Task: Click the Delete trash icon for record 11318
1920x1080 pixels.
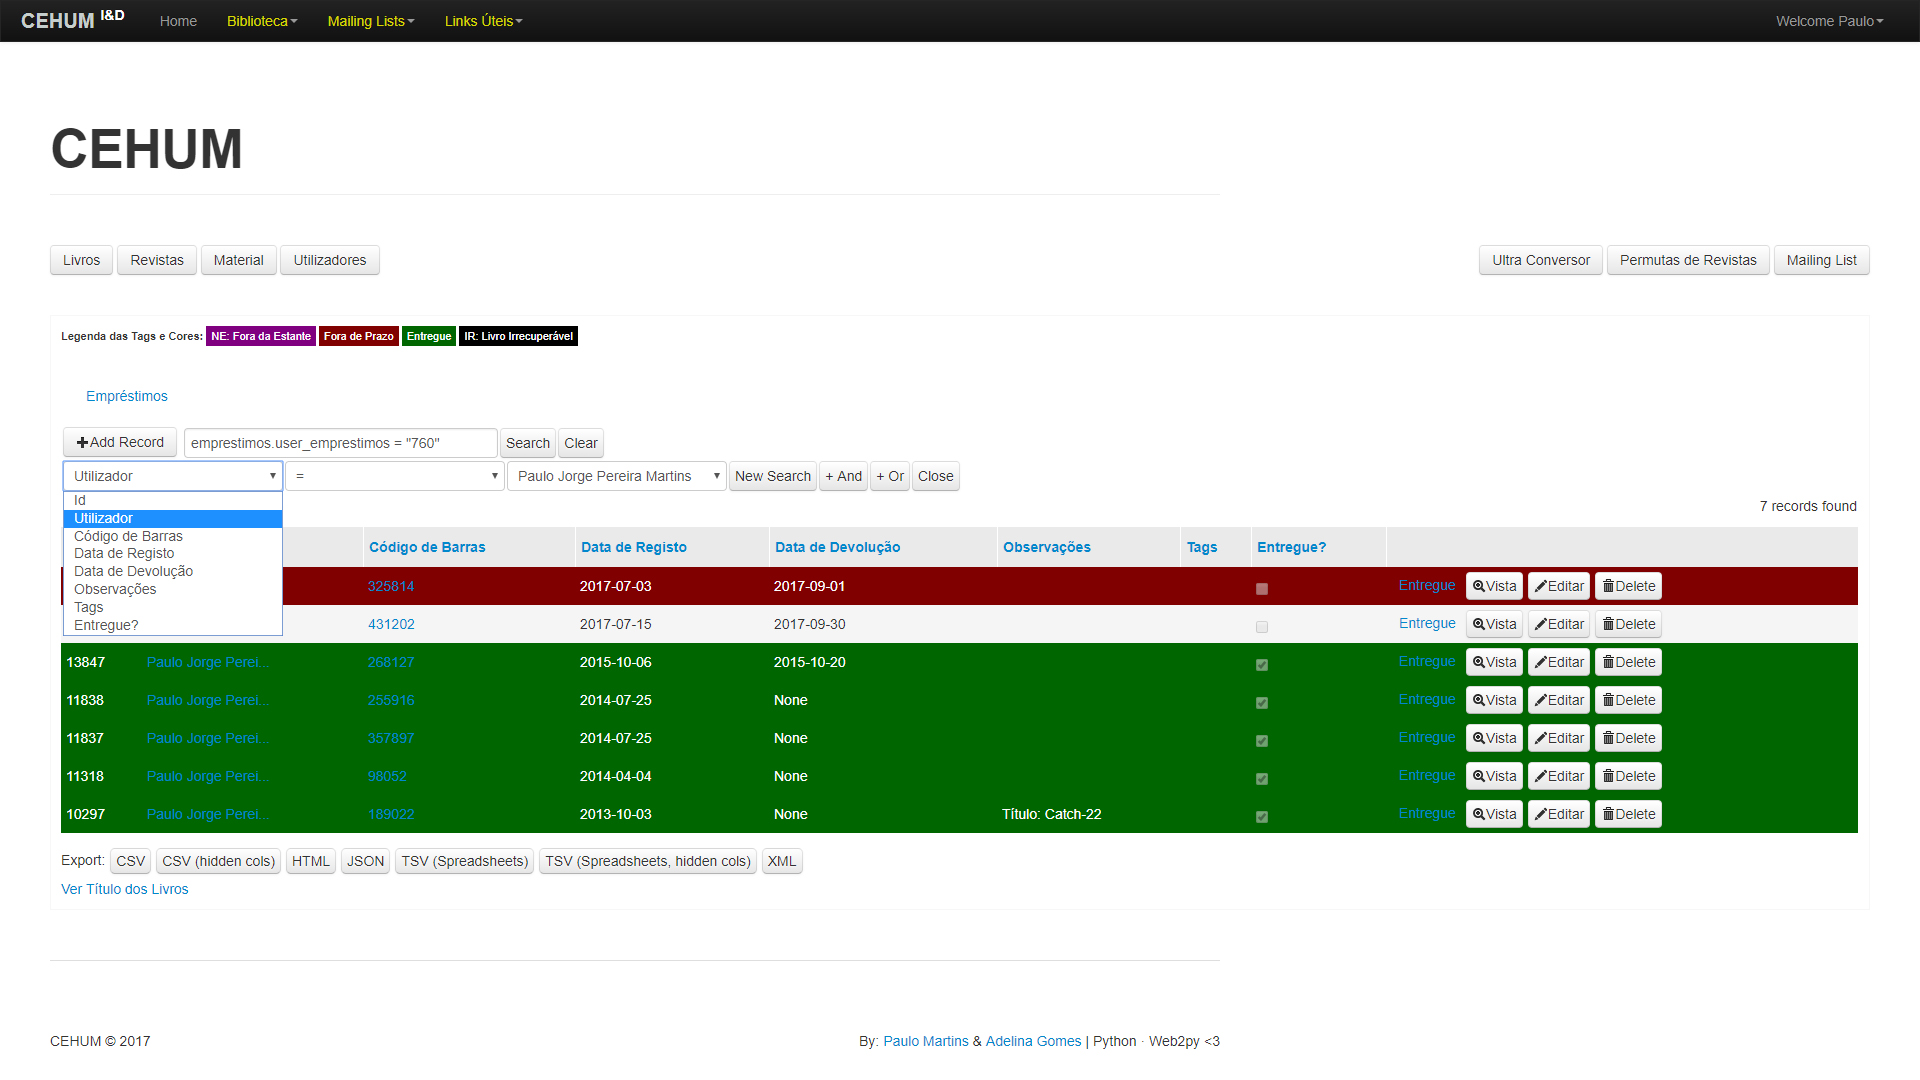Action: [x=1608, y=777]
